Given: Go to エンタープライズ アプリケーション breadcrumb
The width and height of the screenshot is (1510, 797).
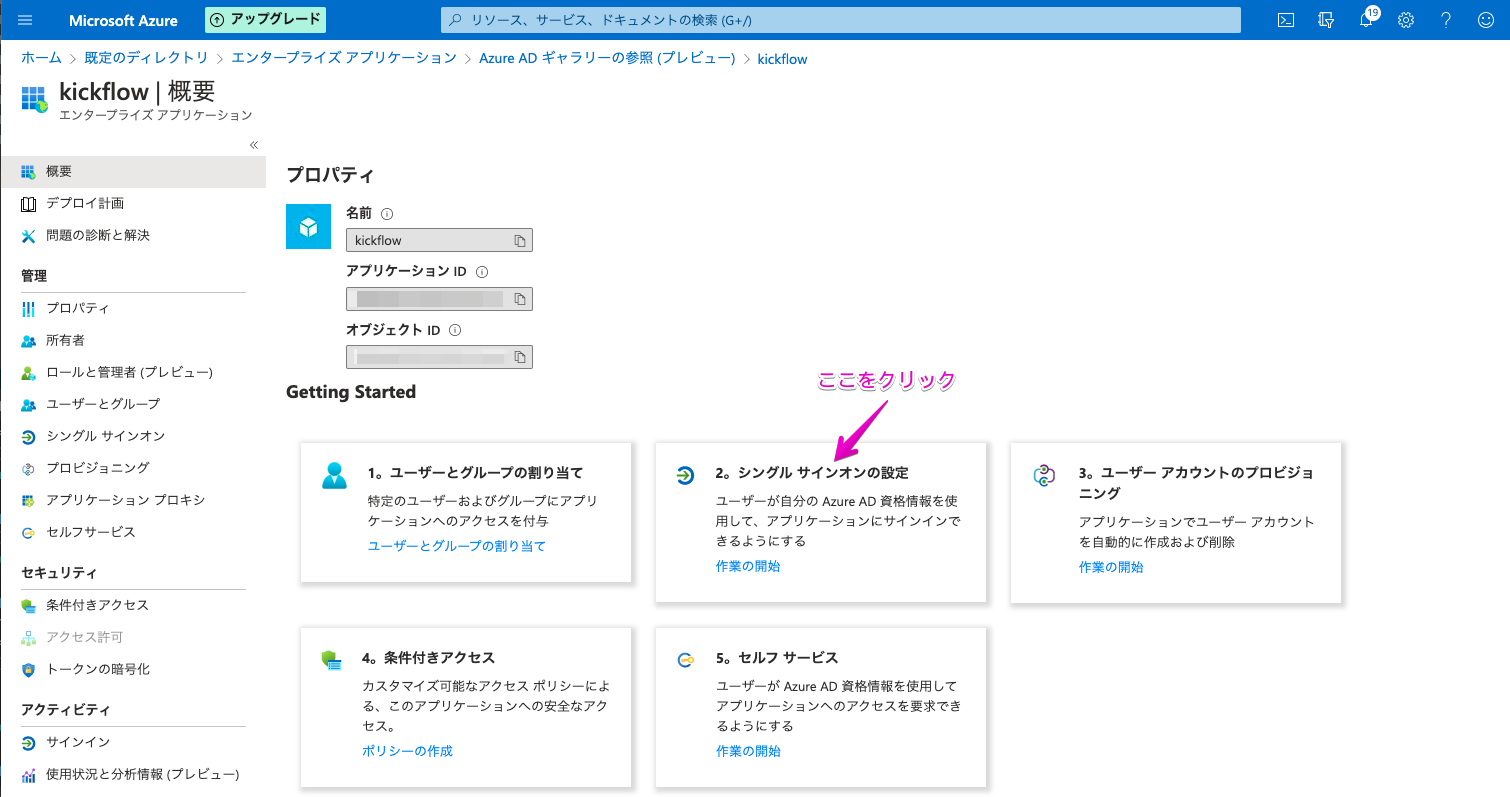Looking at the screenshot, I should coord(344,59).
